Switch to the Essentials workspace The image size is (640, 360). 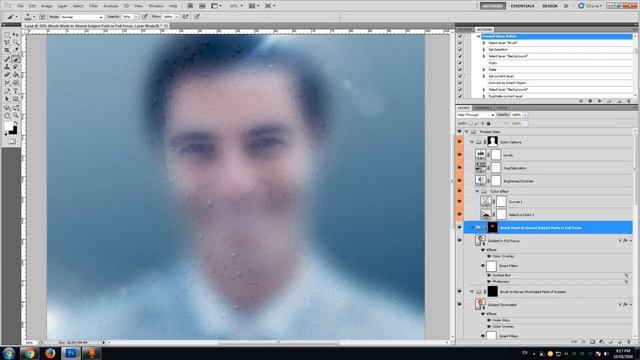(522, 6)
